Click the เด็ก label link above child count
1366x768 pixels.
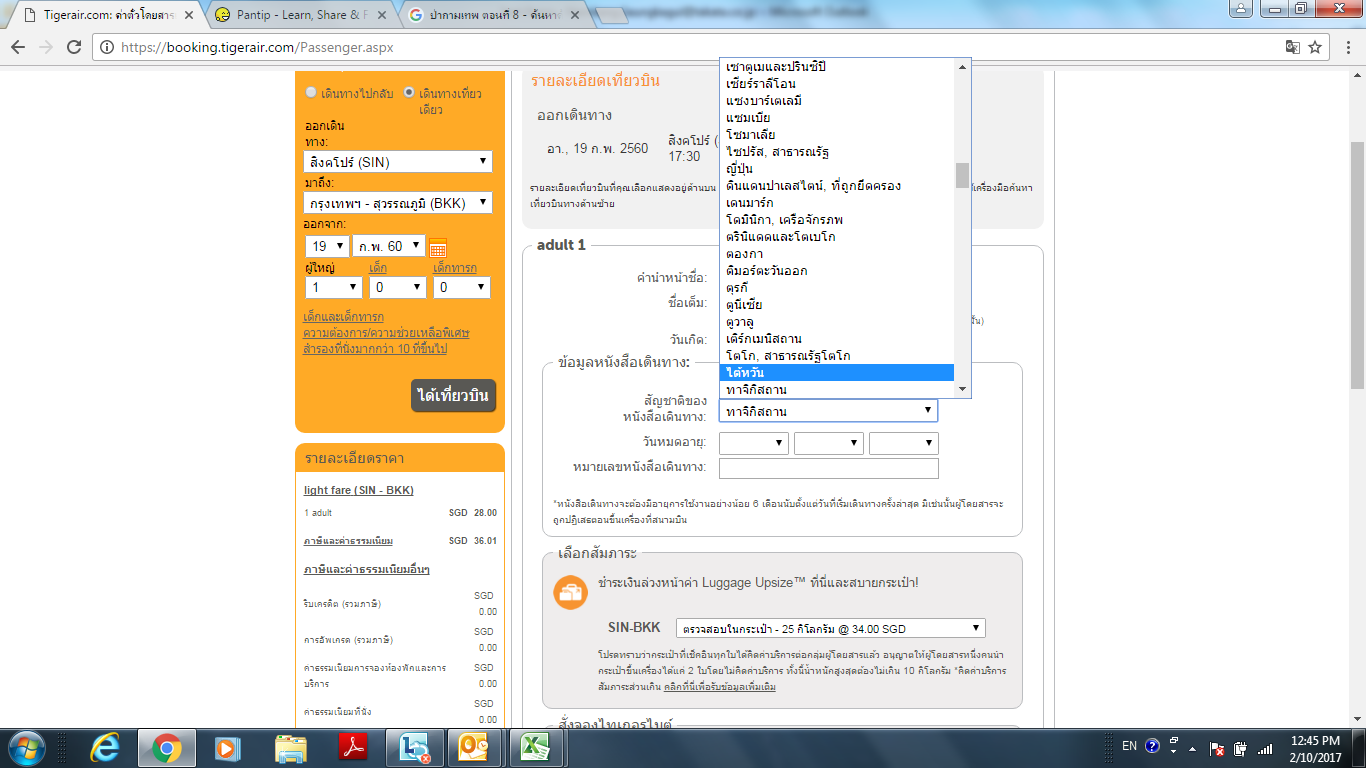pos(378,268)
